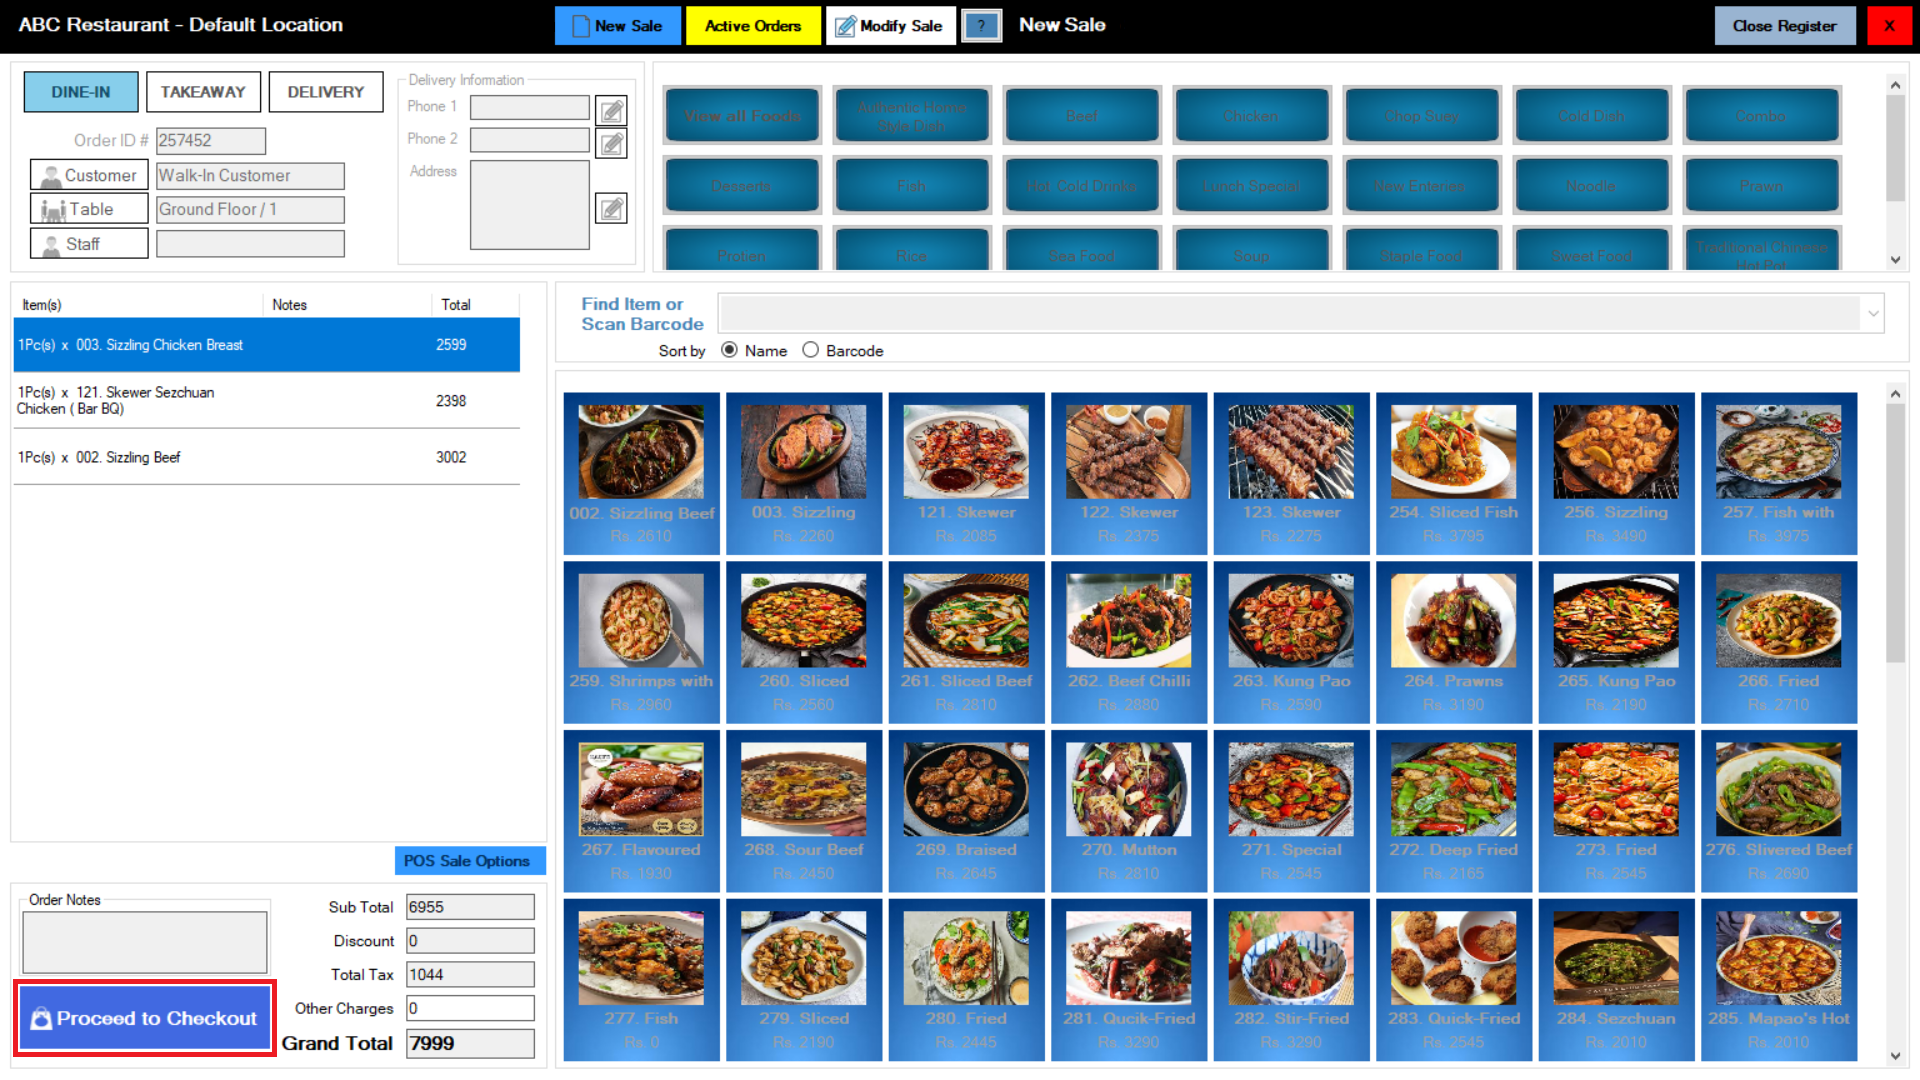Select the 268. Sour Beef tile
The image size is (1920, 1080).
[804, 811]
